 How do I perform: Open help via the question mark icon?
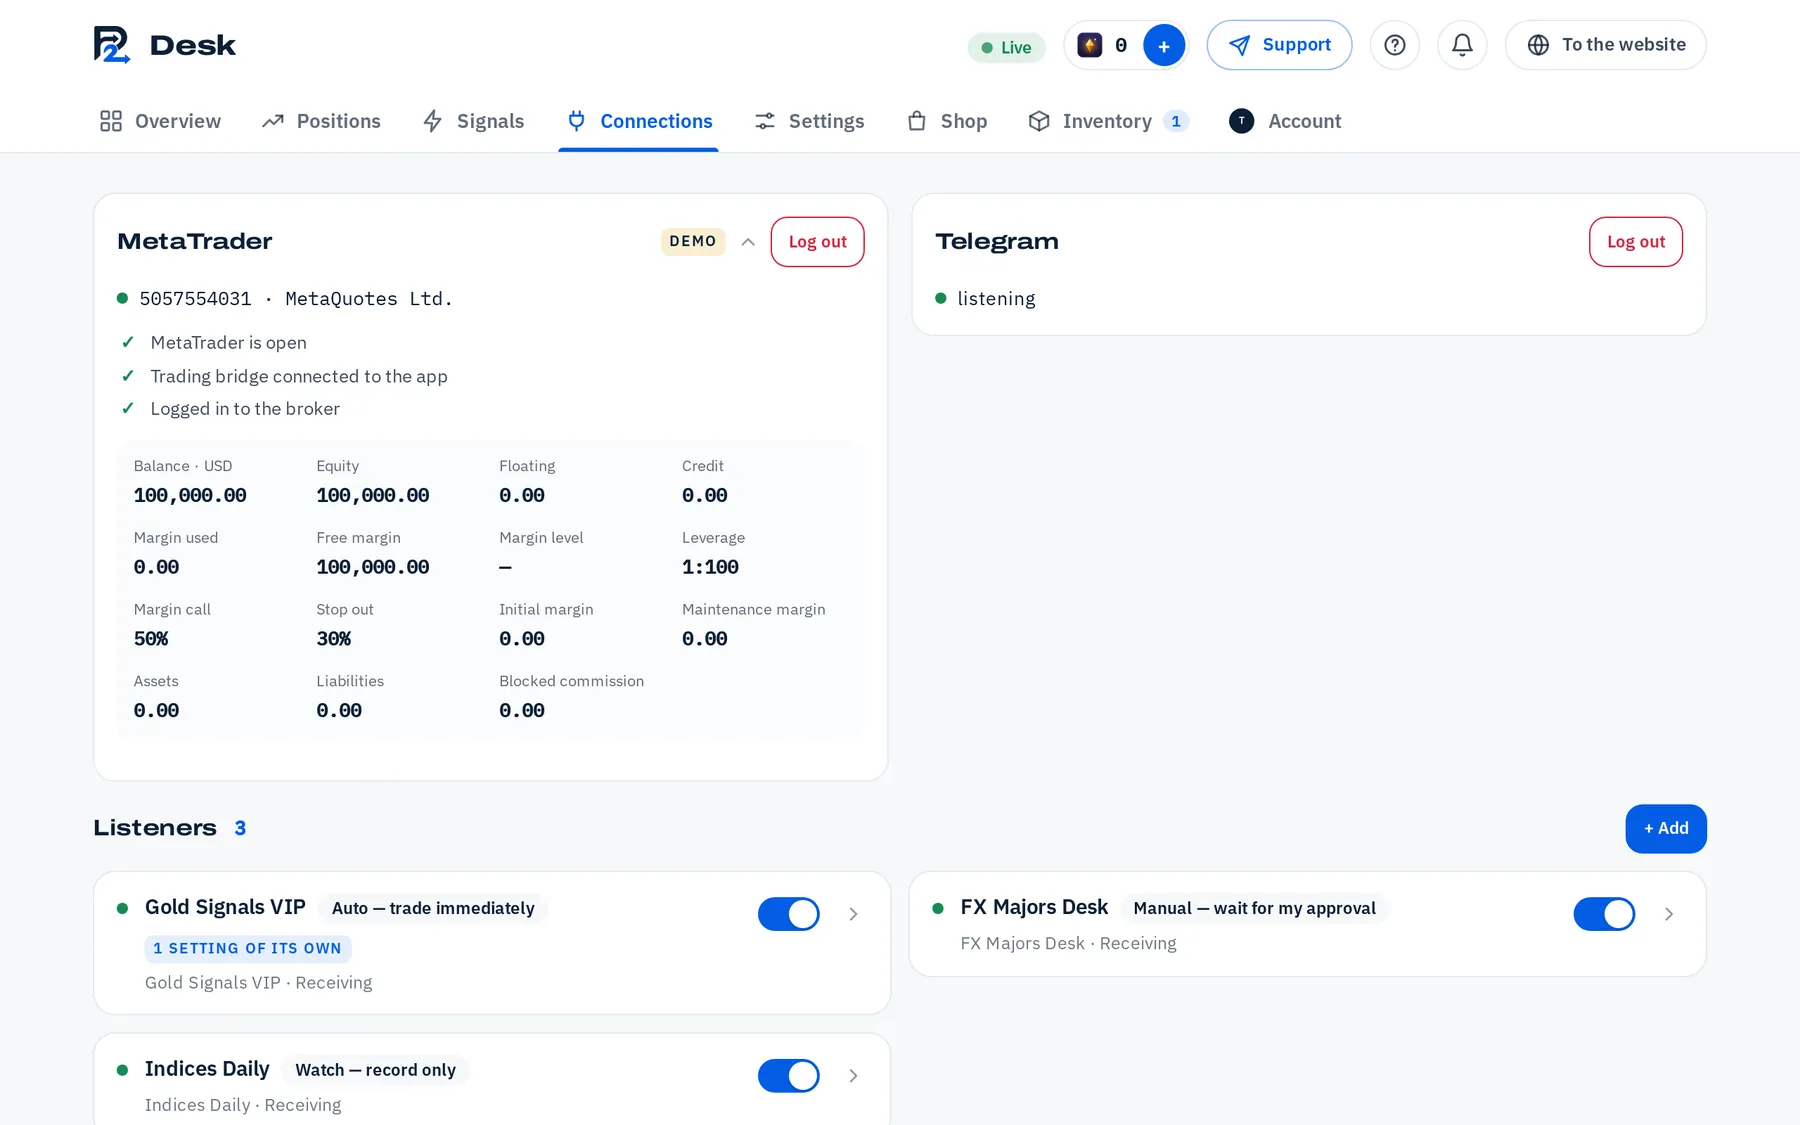click(1395, 45)
